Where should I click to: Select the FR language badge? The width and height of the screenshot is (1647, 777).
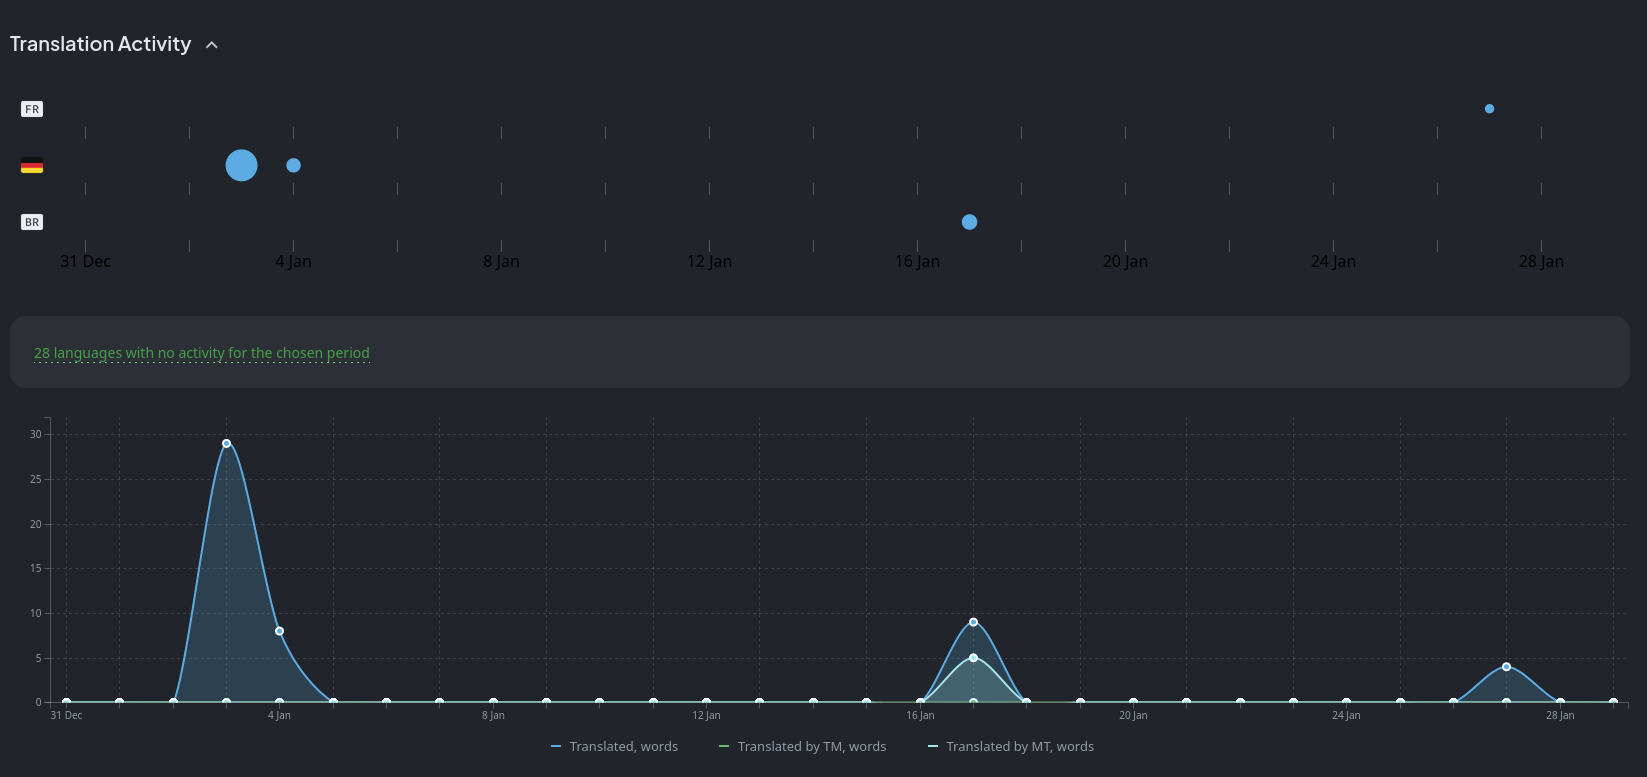(x=32, y=109)
